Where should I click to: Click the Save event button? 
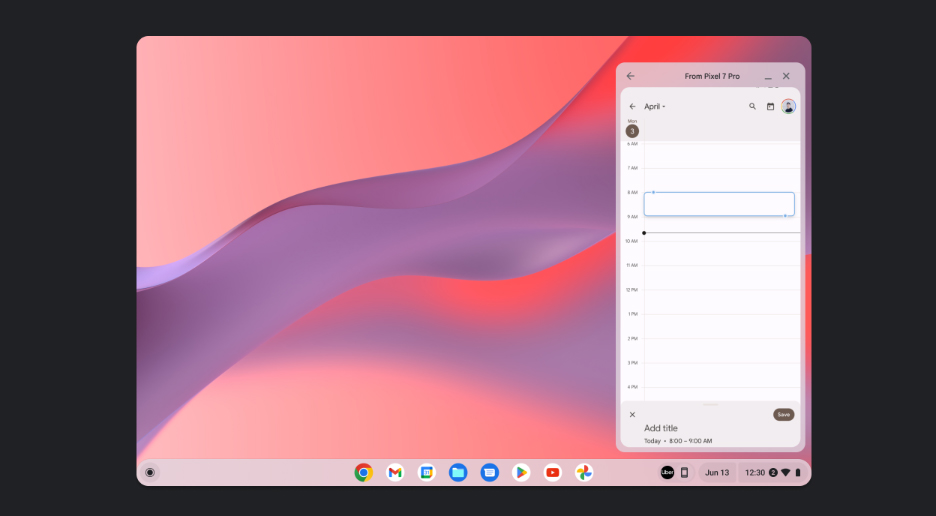point(783,414)
